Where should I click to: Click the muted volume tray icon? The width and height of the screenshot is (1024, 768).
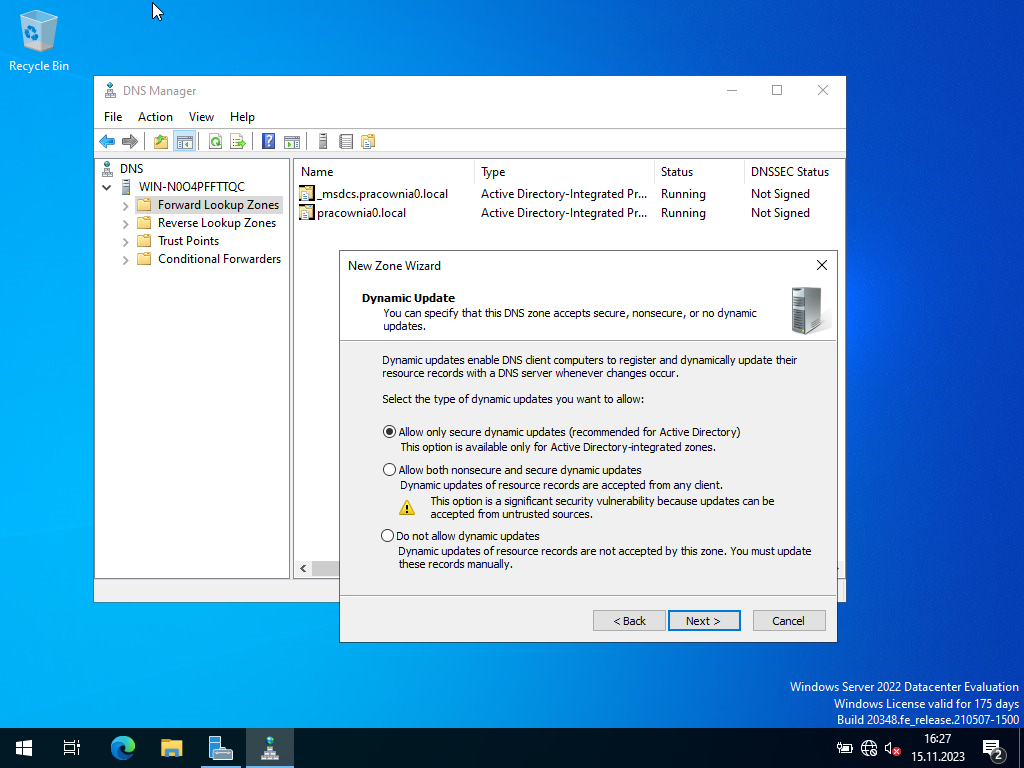(x=893, y=748)
